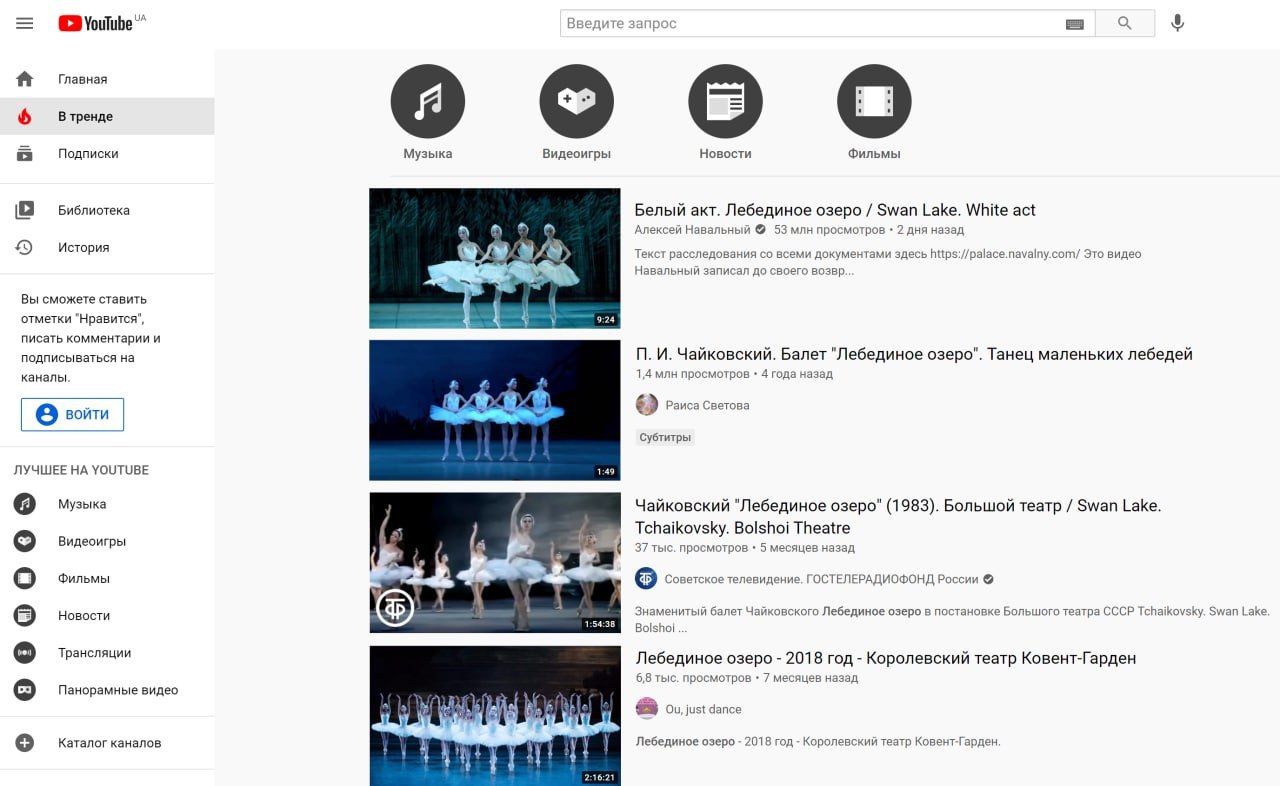Click the flame icon for В тренде
This screenshot has width=1280, height=786.
point(25,116)
